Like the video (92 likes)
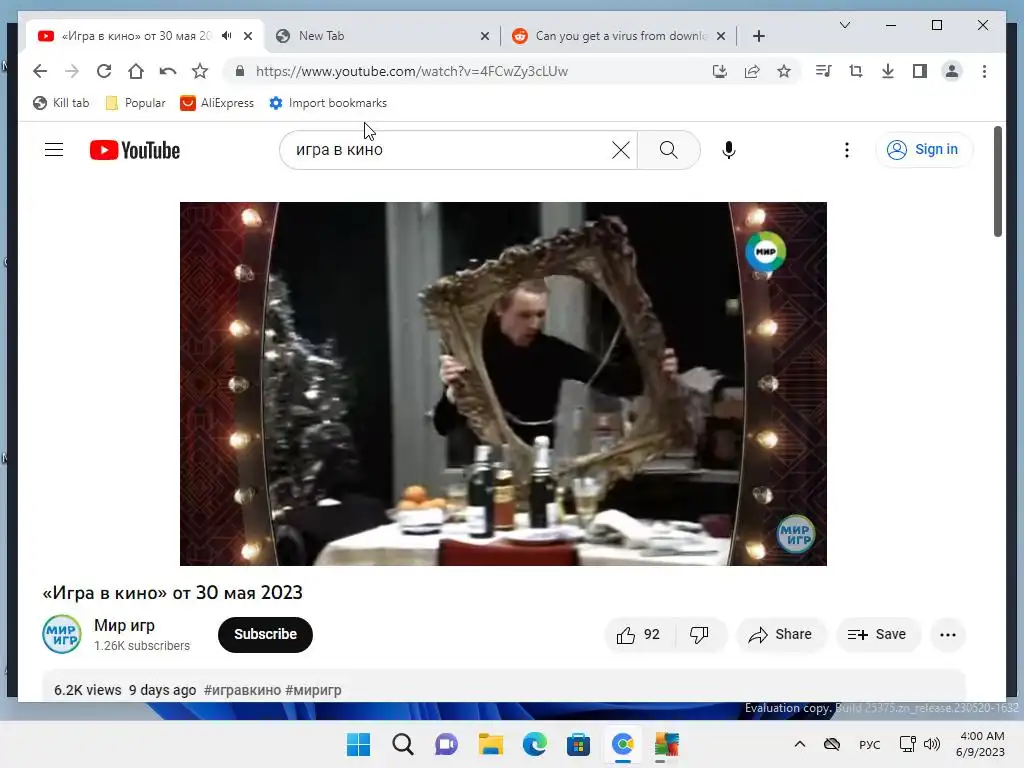This screenshot has width=1024, height=768. pyautogui.click(x=638, y=634)
